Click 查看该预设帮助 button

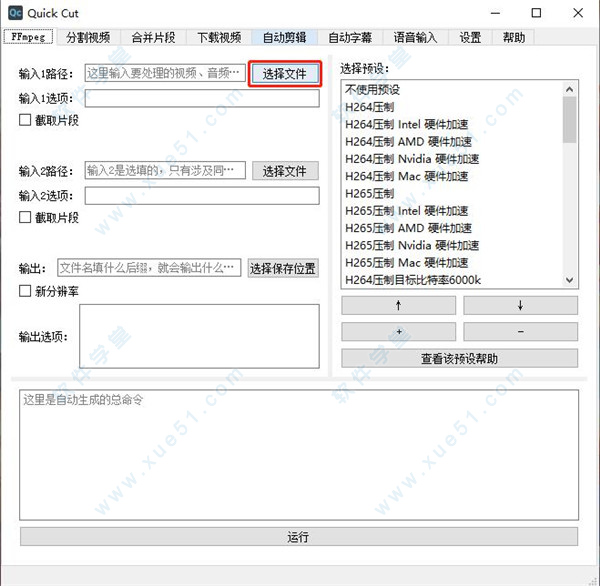tap(460, 358)
